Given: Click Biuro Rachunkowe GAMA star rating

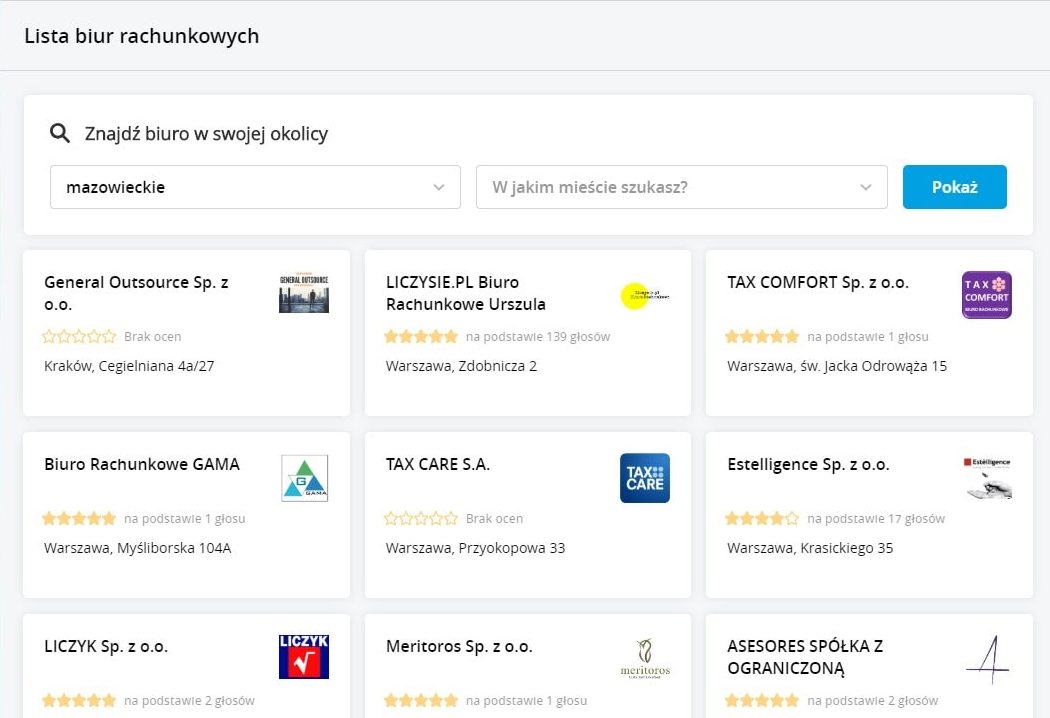Looking at the screenshot, I should click(x=79, y=518).
